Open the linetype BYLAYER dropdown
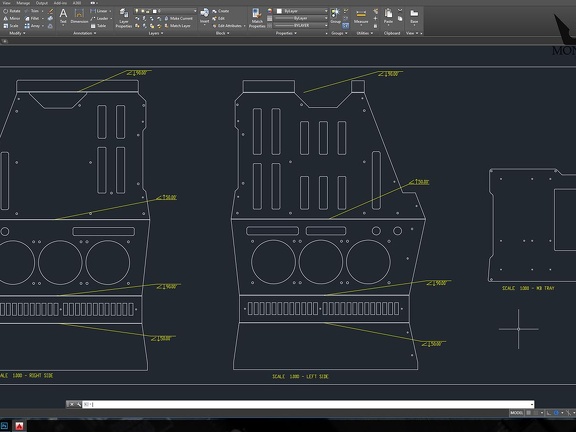 [x=301, y=25]
